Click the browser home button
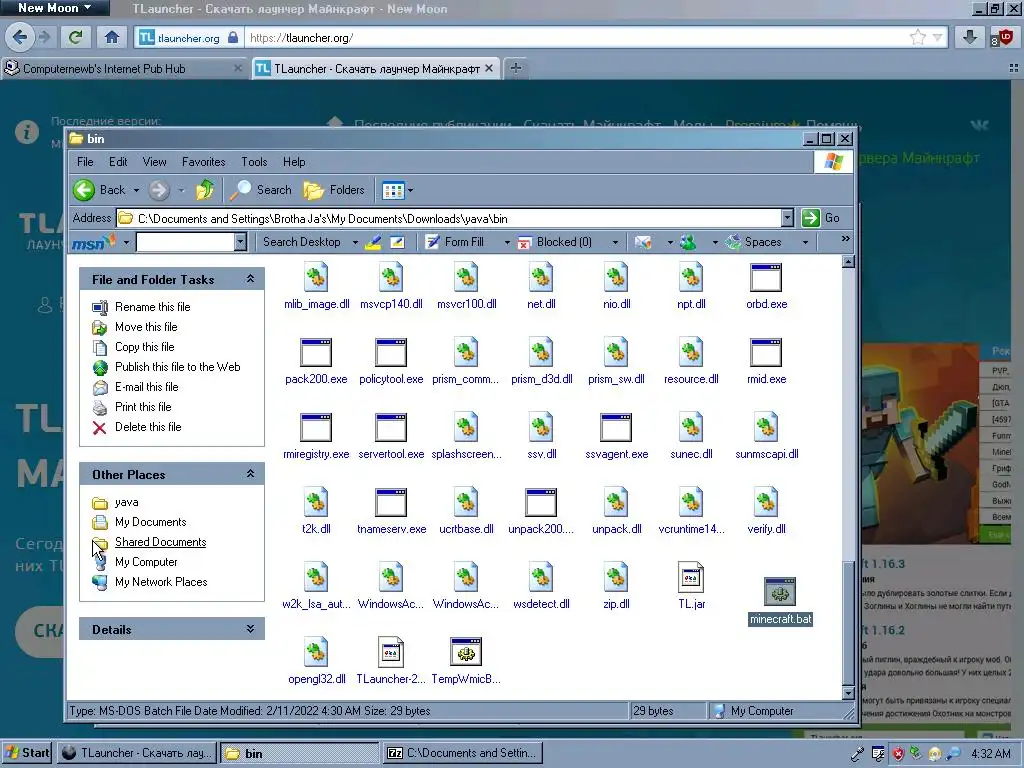This screenshot has width=1024, height=768. click(x=112, y=37)
